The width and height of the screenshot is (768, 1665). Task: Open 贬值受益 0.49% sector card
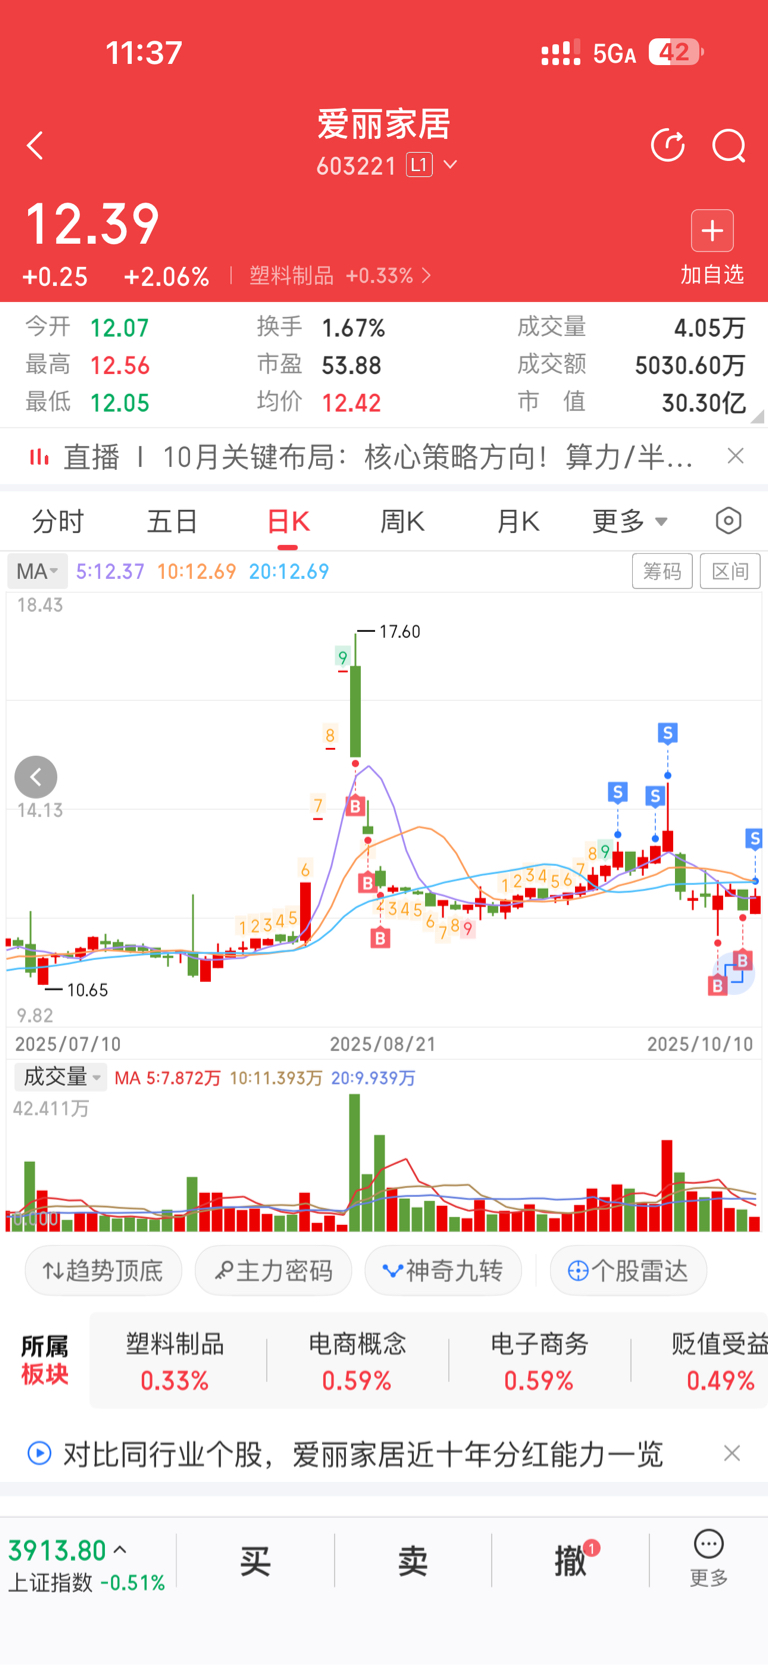(x=718, y=1361)
